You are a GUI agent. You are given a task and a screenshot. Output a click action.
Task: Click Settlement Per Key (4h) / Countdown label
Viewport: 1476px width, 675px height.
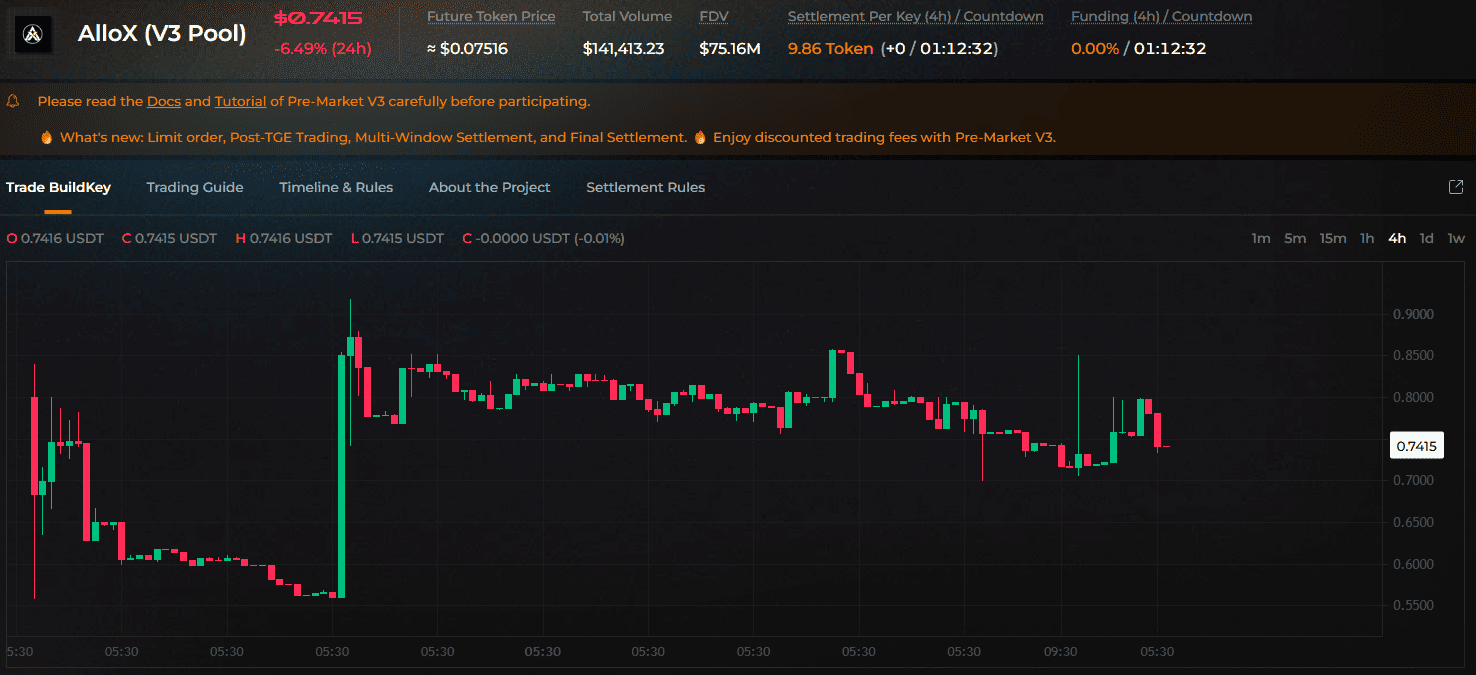[916, 16]
